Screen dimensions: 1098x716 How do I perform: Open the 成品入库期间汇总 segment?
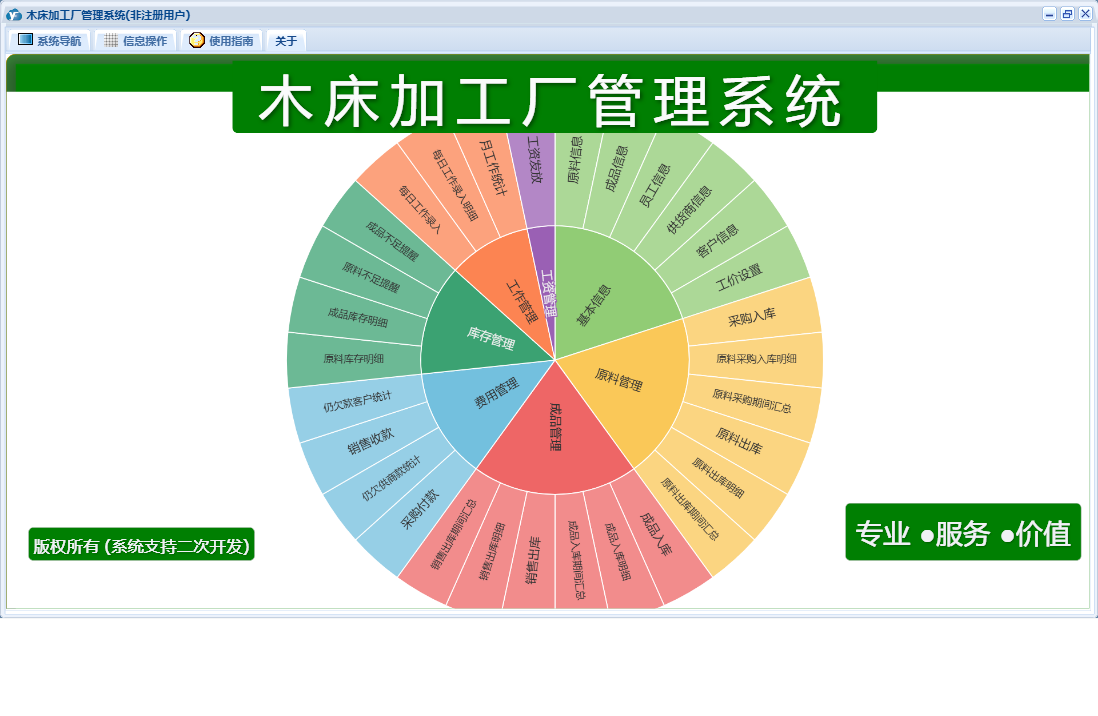[x=577, y=559]
